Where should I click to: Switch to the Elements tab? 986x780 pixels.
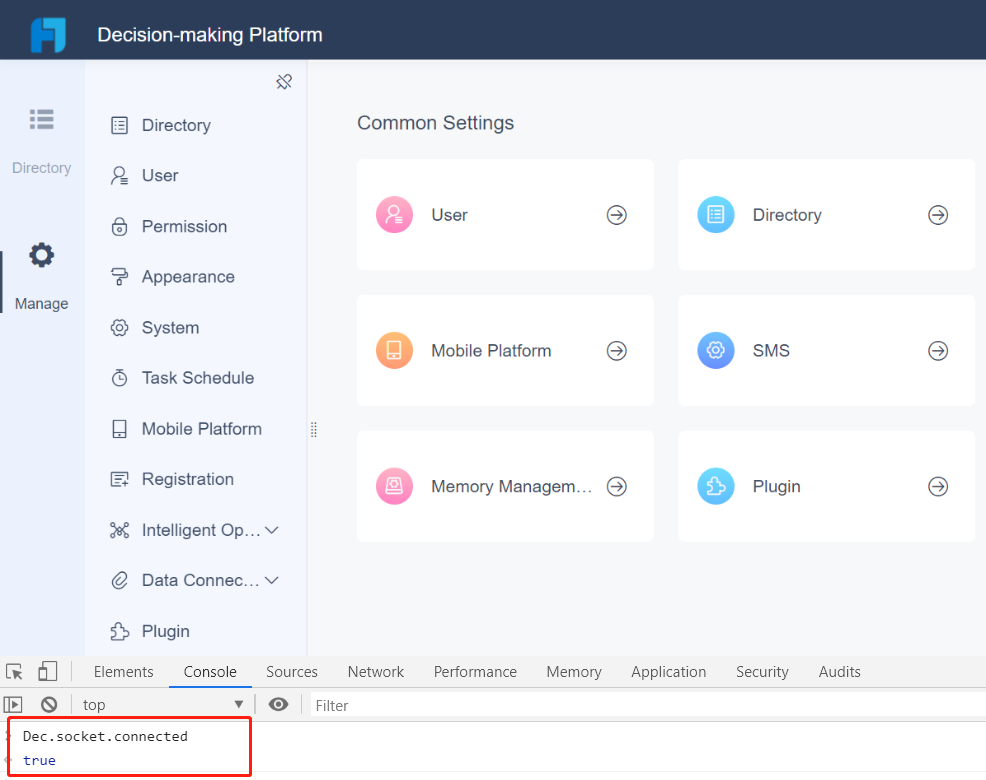(123, 672)
